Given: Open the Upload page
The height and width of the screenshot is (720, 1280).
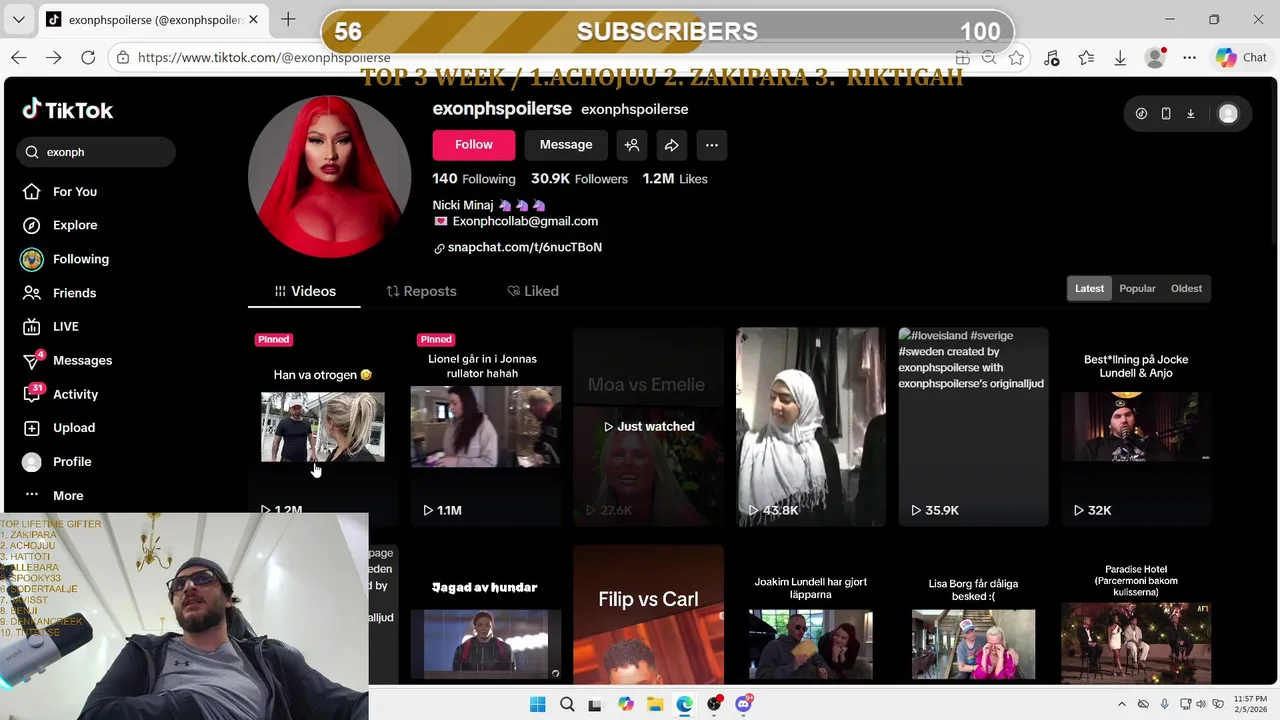Looking at the screenshot, I should (60, 428).
